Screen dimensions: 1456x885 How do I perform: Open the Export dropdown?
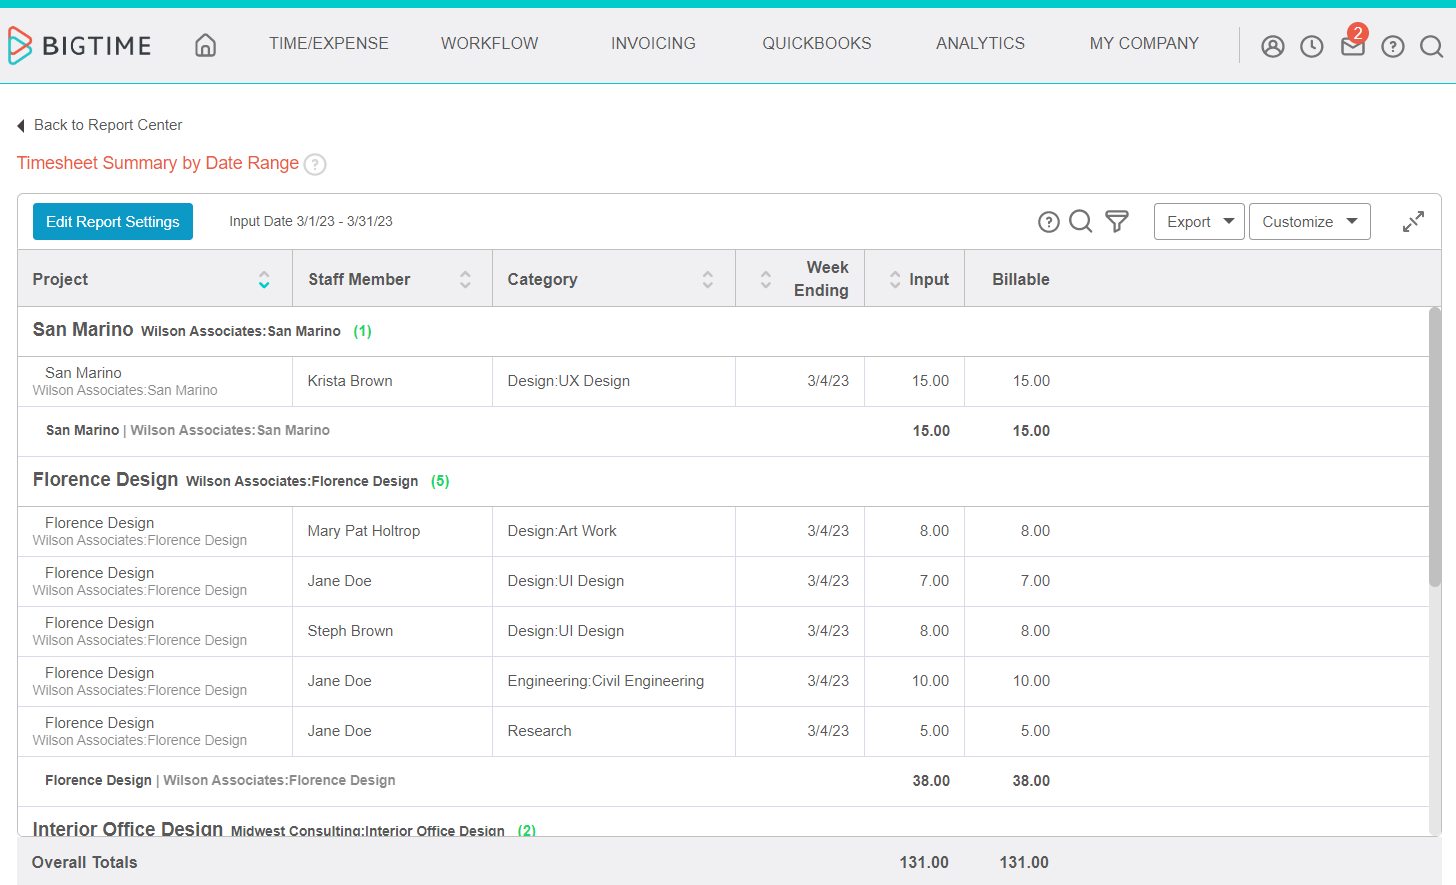click(1199, 222)
